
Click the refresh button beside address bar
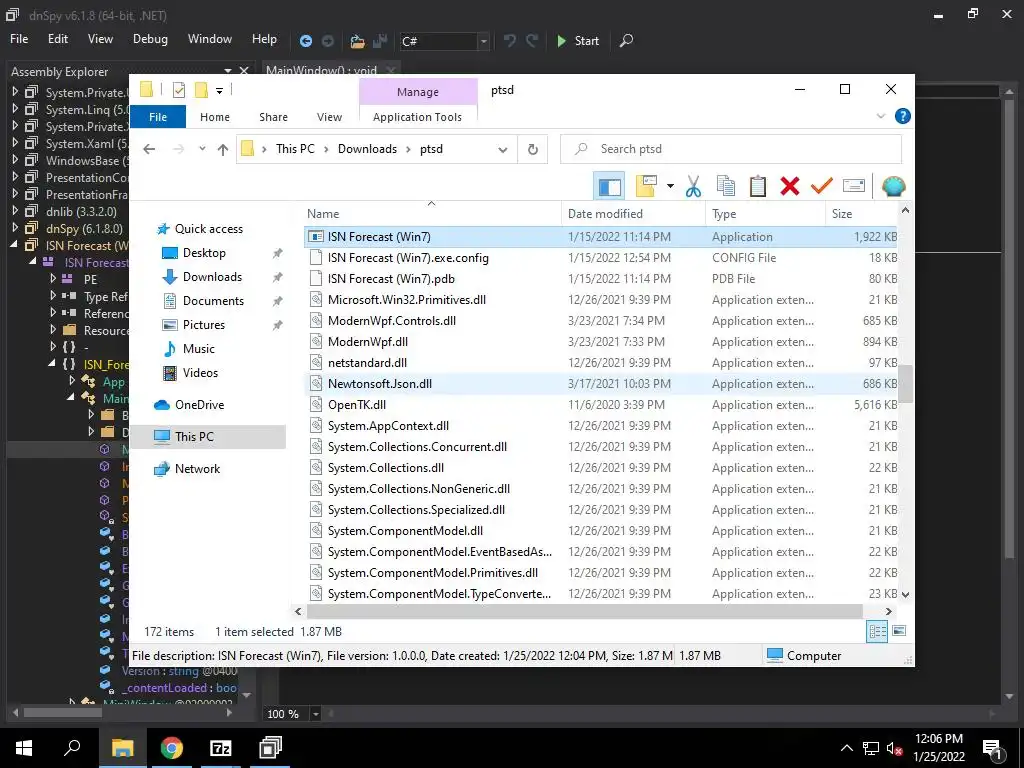pyautogui.click(x=533, y=150)
